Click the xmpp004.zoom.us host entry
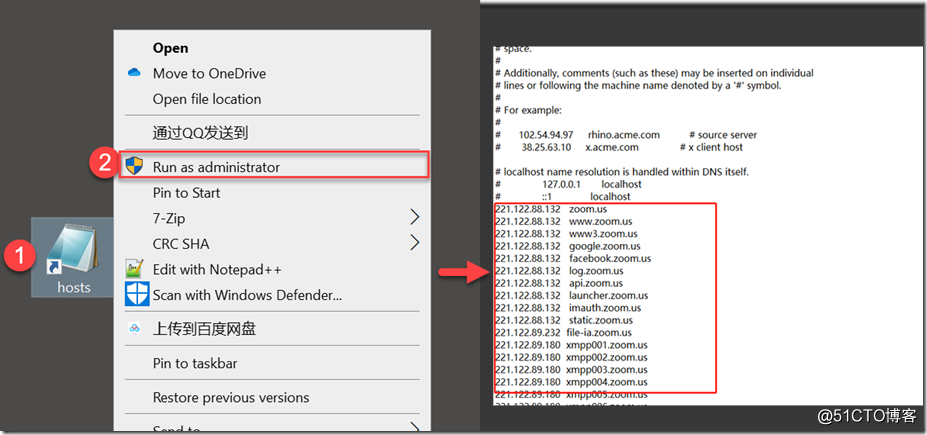Viewport: 927px width, 435px height. pyautogui.click(x=571, y=382)
